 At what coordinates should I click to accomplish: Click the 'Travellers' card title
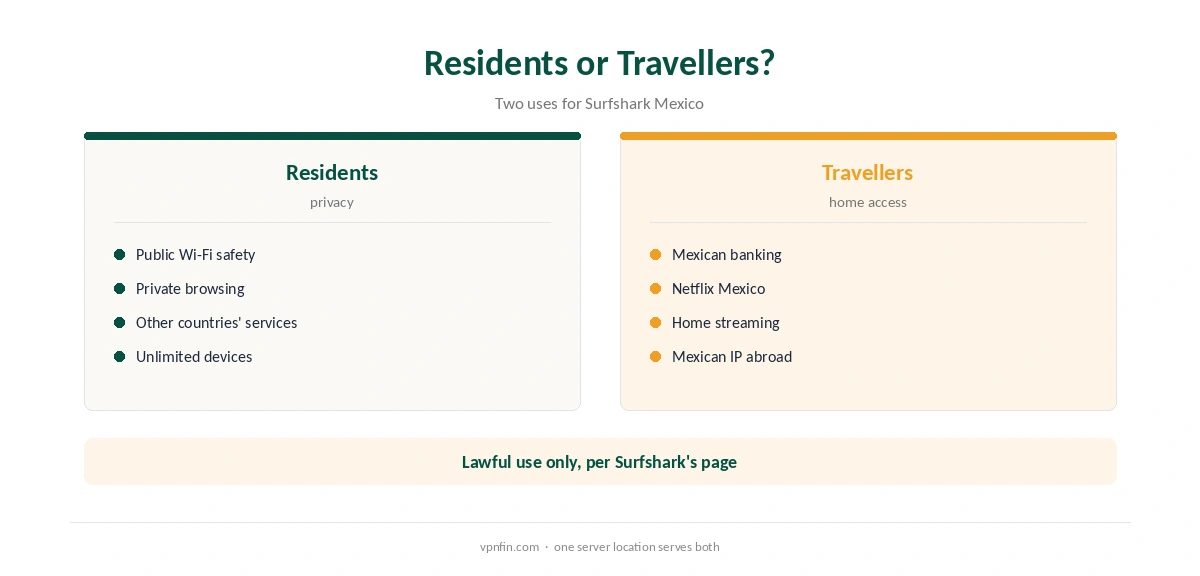867,172
